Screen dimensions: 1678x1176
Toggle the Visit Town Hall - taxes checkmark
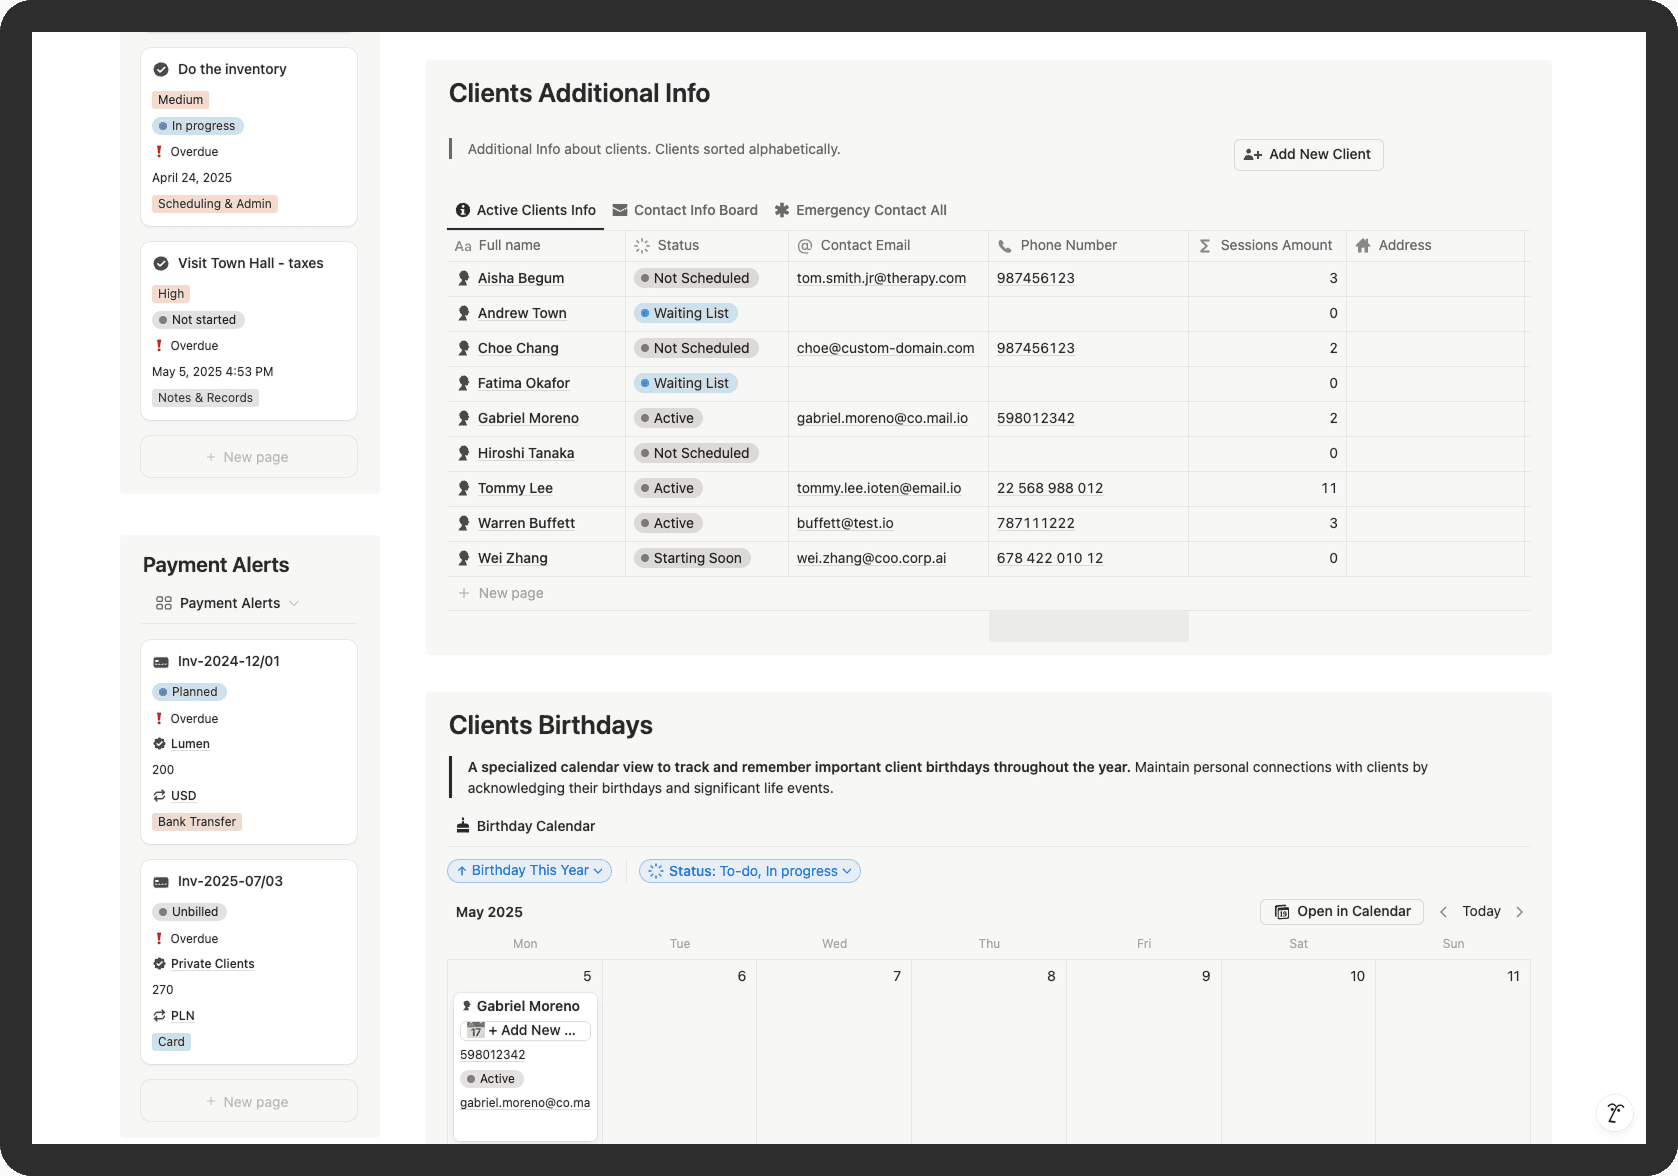tap(161, 264)
